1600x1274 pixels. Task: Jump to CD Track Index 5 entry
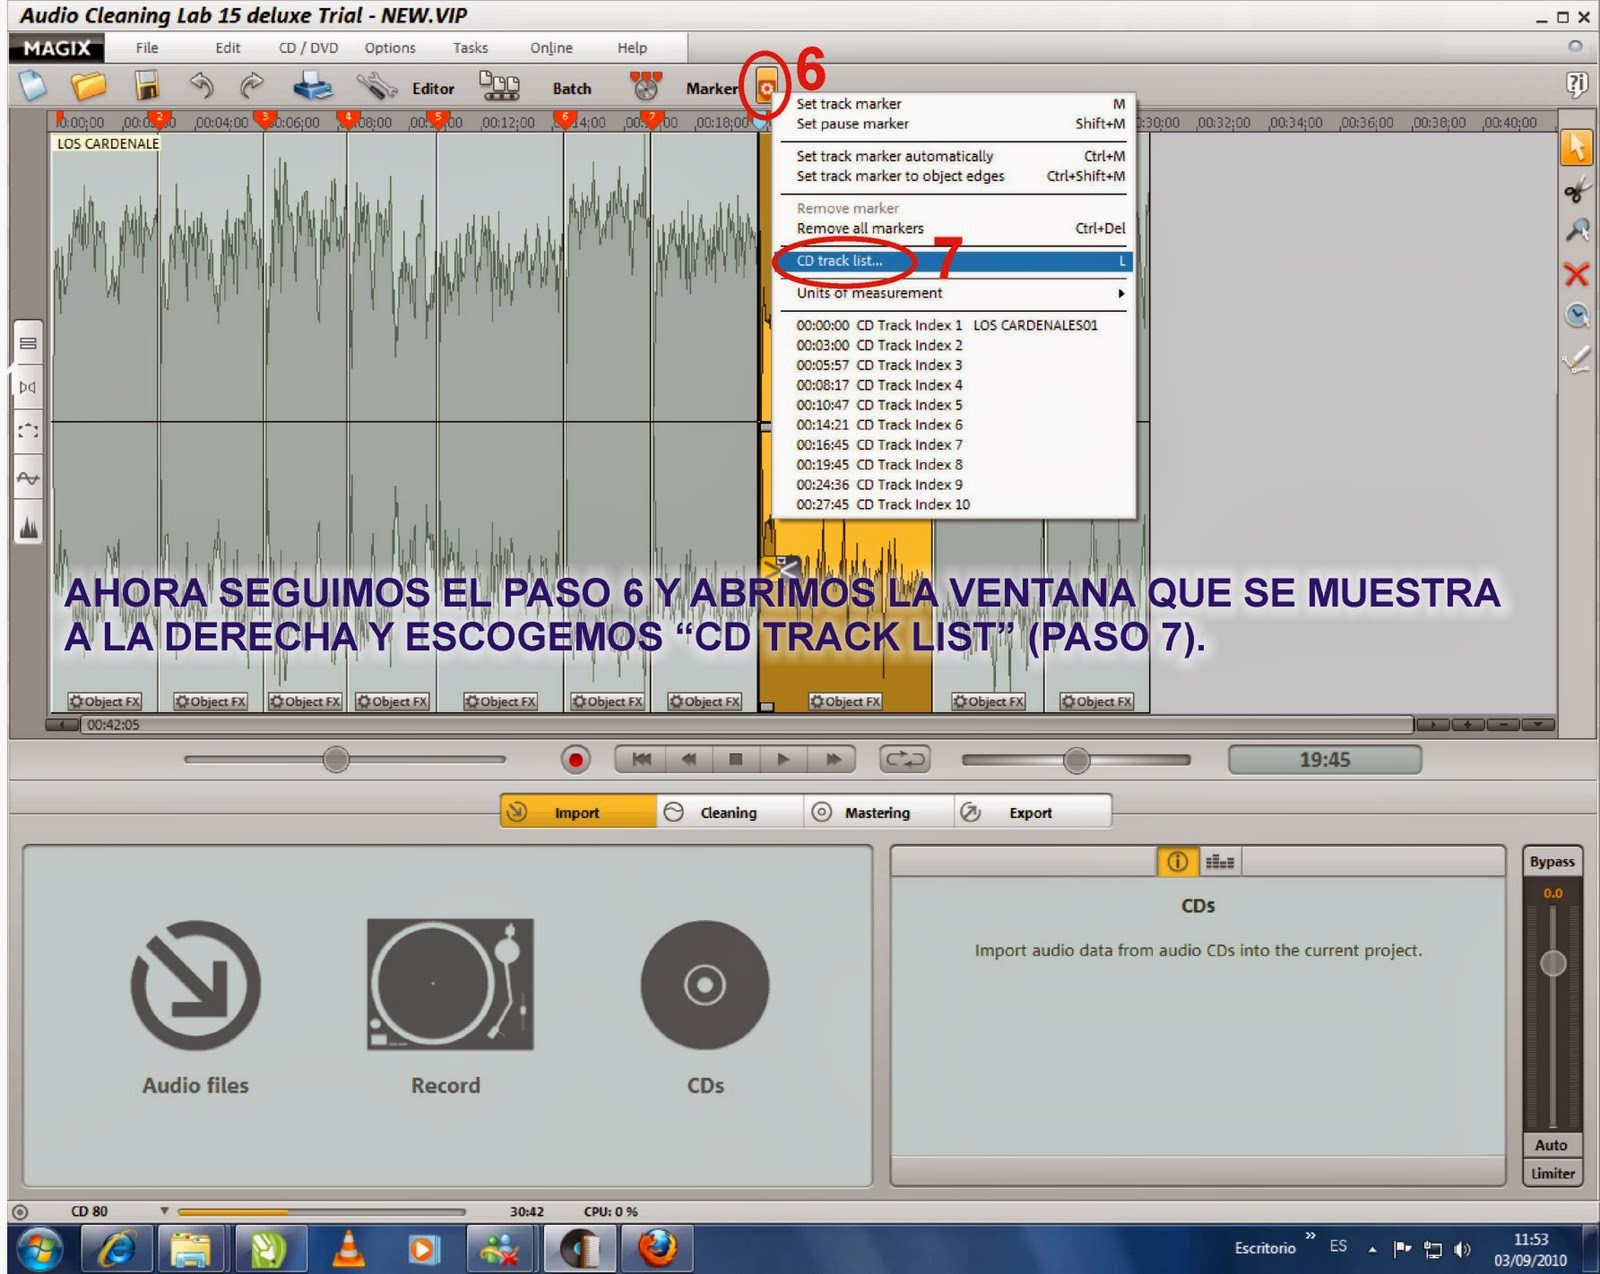tap(956, 405)
